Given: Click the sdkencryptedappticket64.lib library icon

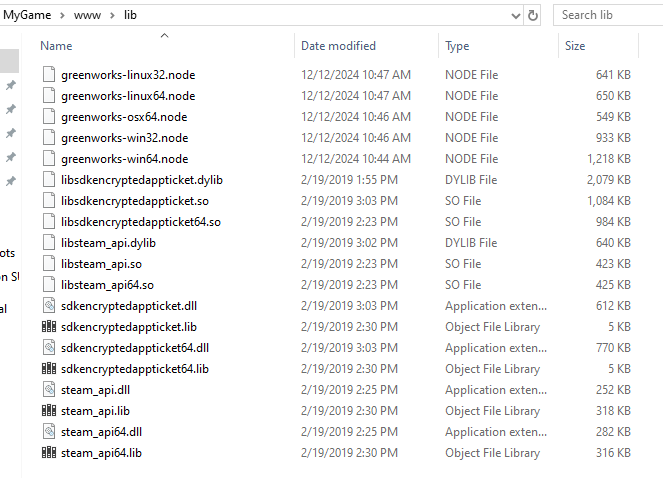Looking at the screenshot, I should point(49,368).
